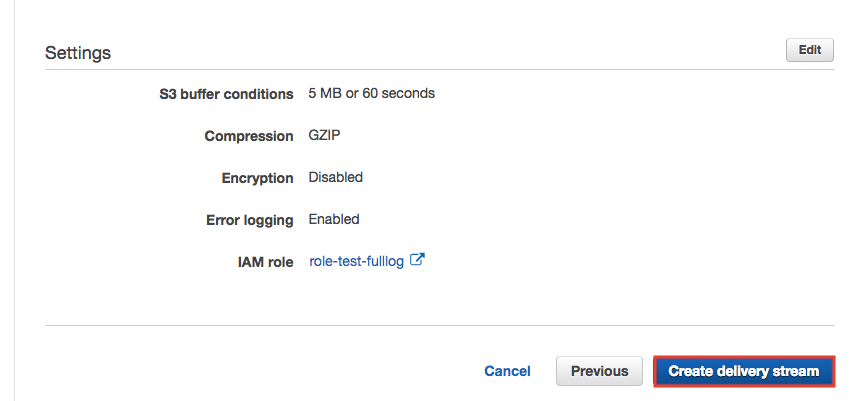Cancel the delivery stream creation

click(x=507, y=371)
